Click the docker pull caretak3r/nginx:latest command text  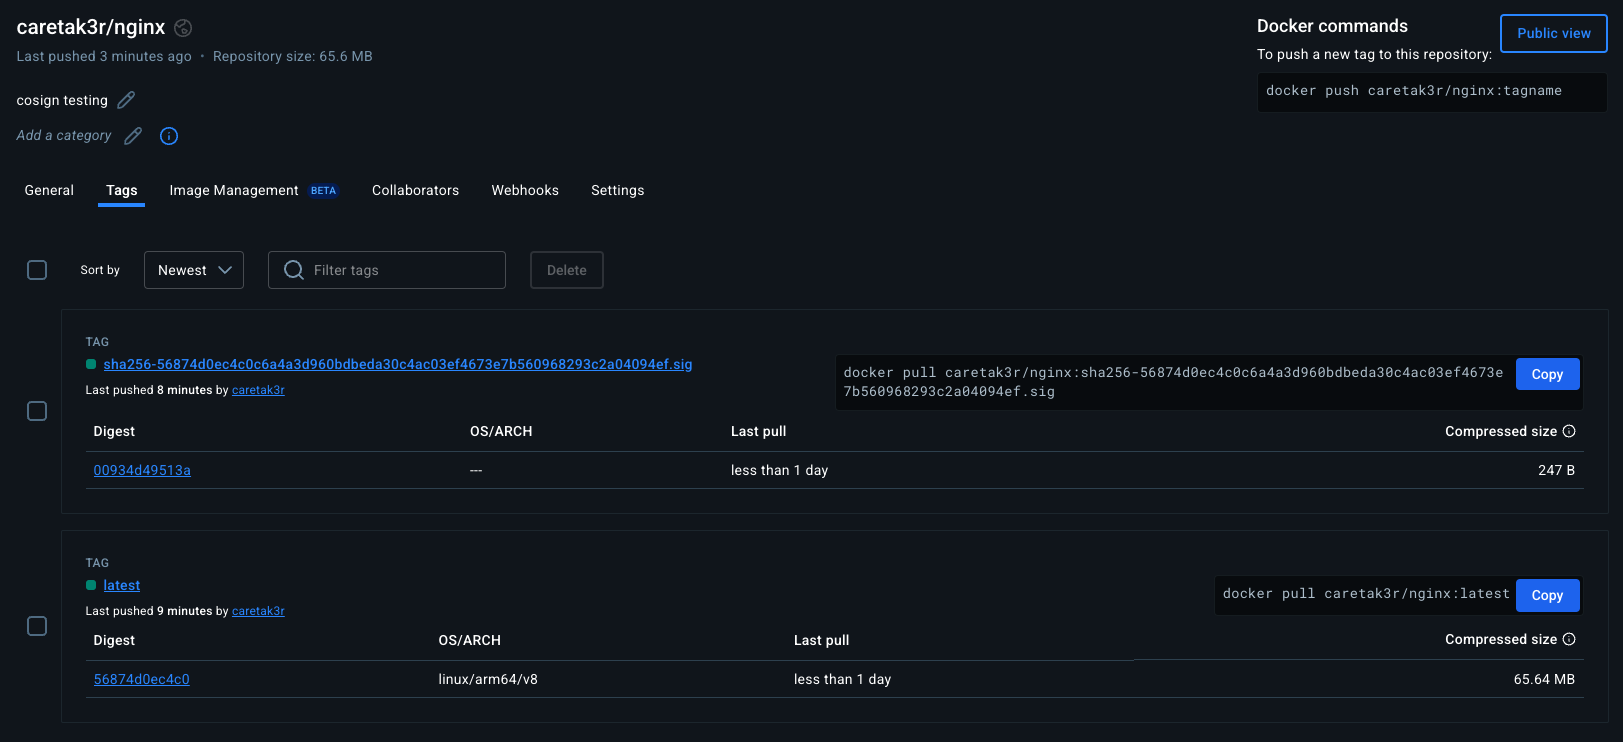(1366, 594)
